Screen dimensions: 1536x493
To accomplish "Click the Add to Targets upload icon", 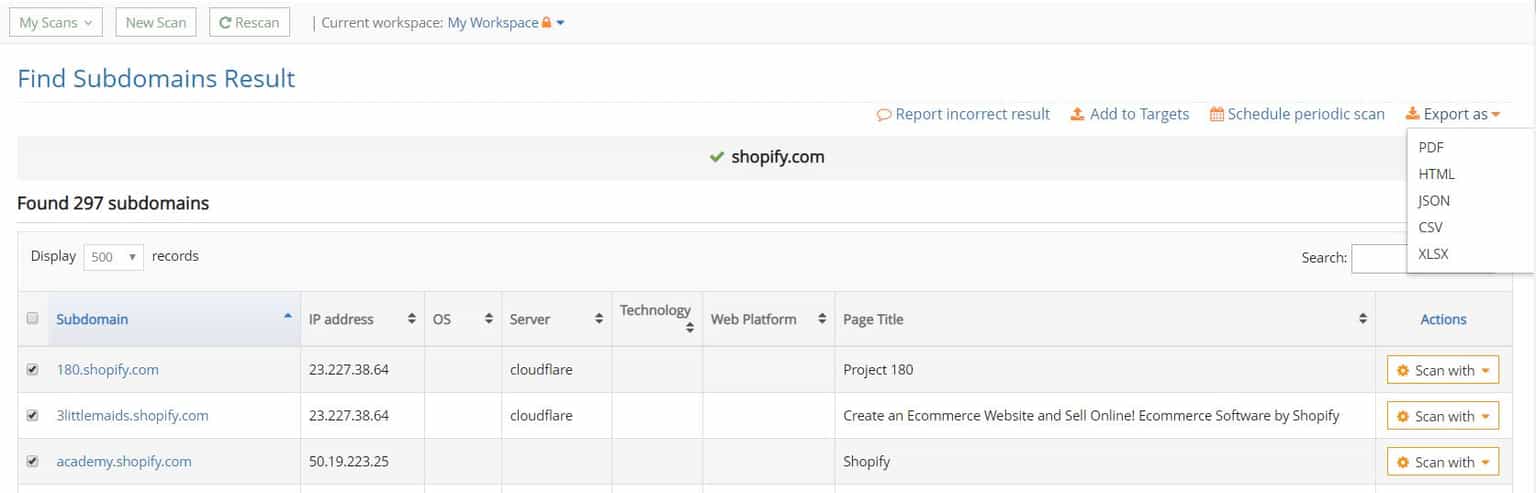I will point(1077,114).
